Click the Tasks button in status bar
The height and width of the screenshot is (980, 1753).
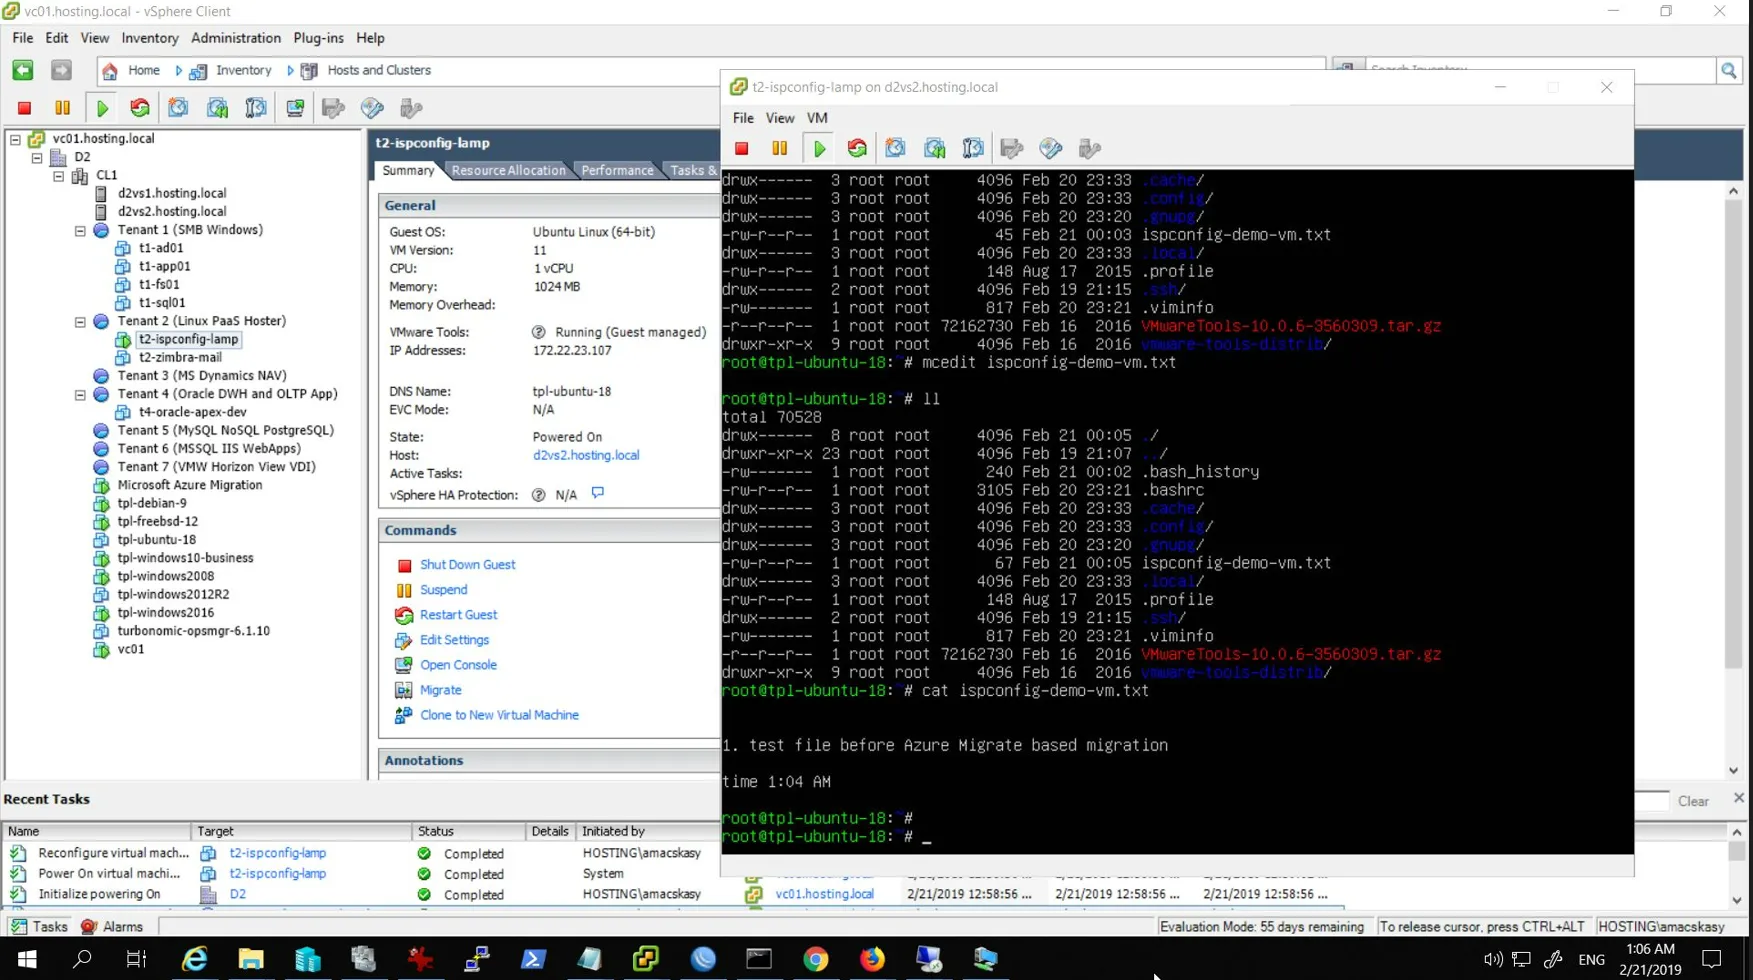click(x=40, y=927)
